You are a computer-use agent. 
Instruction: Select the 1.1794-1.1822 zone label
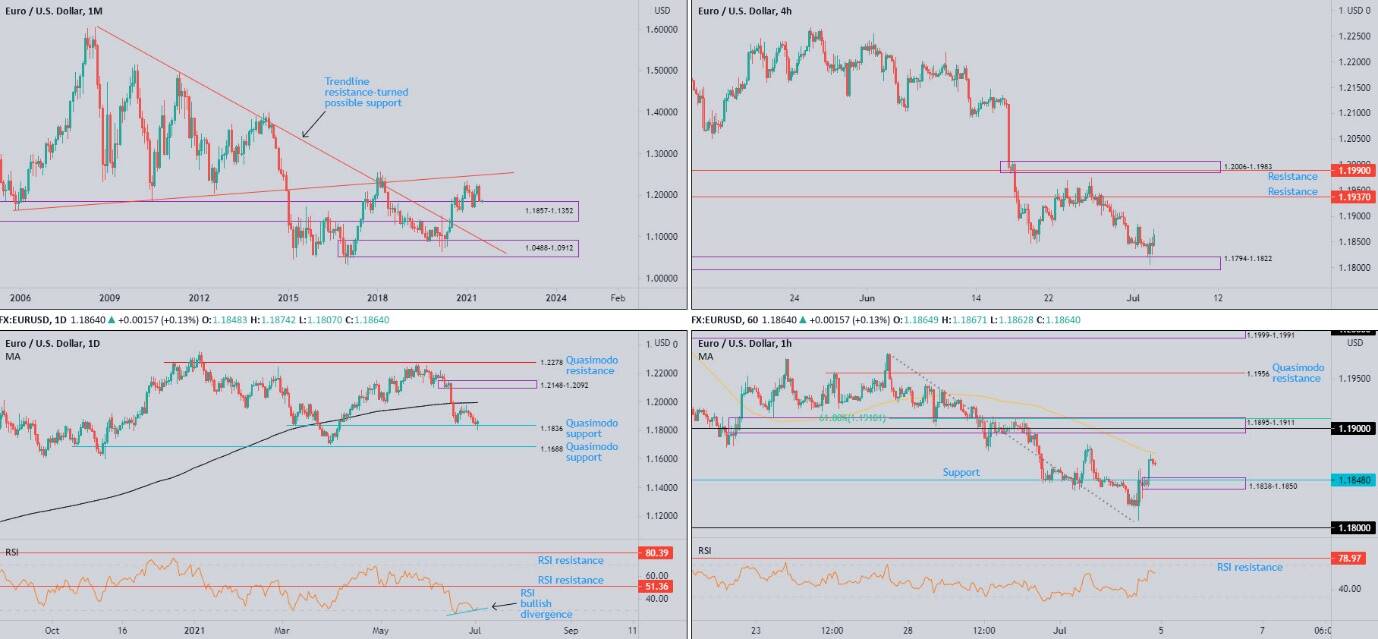click(x=1249, y=259)
